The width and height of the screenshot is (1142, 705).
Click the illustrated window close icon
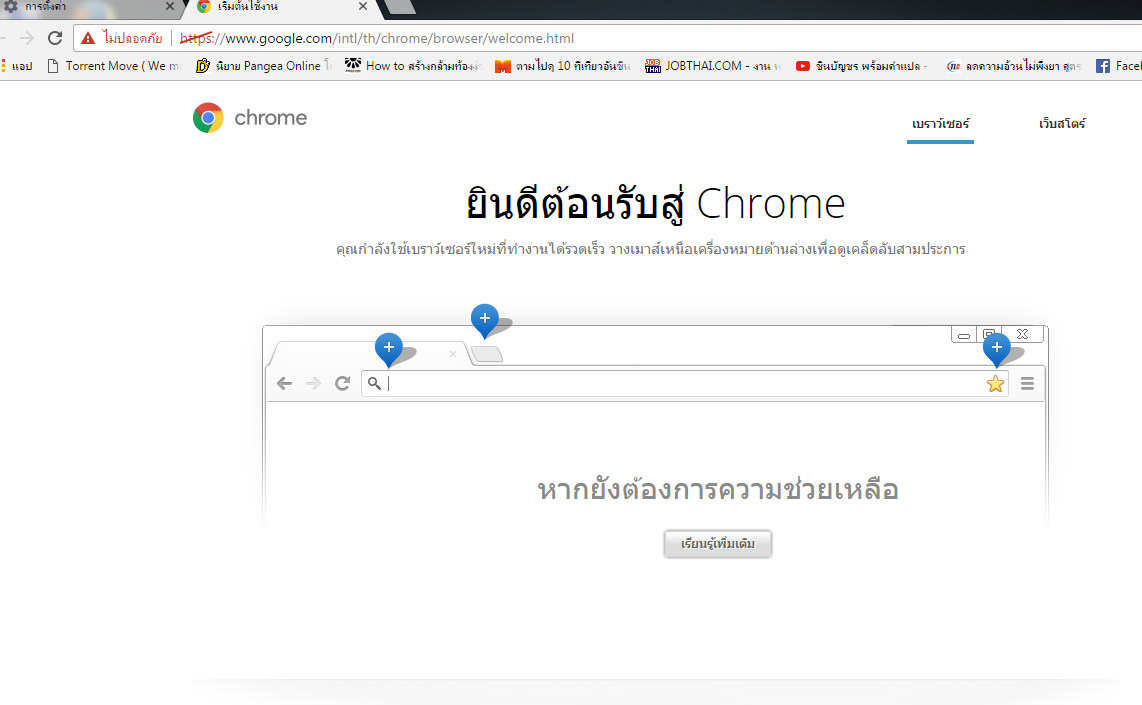pos(1023,334)
